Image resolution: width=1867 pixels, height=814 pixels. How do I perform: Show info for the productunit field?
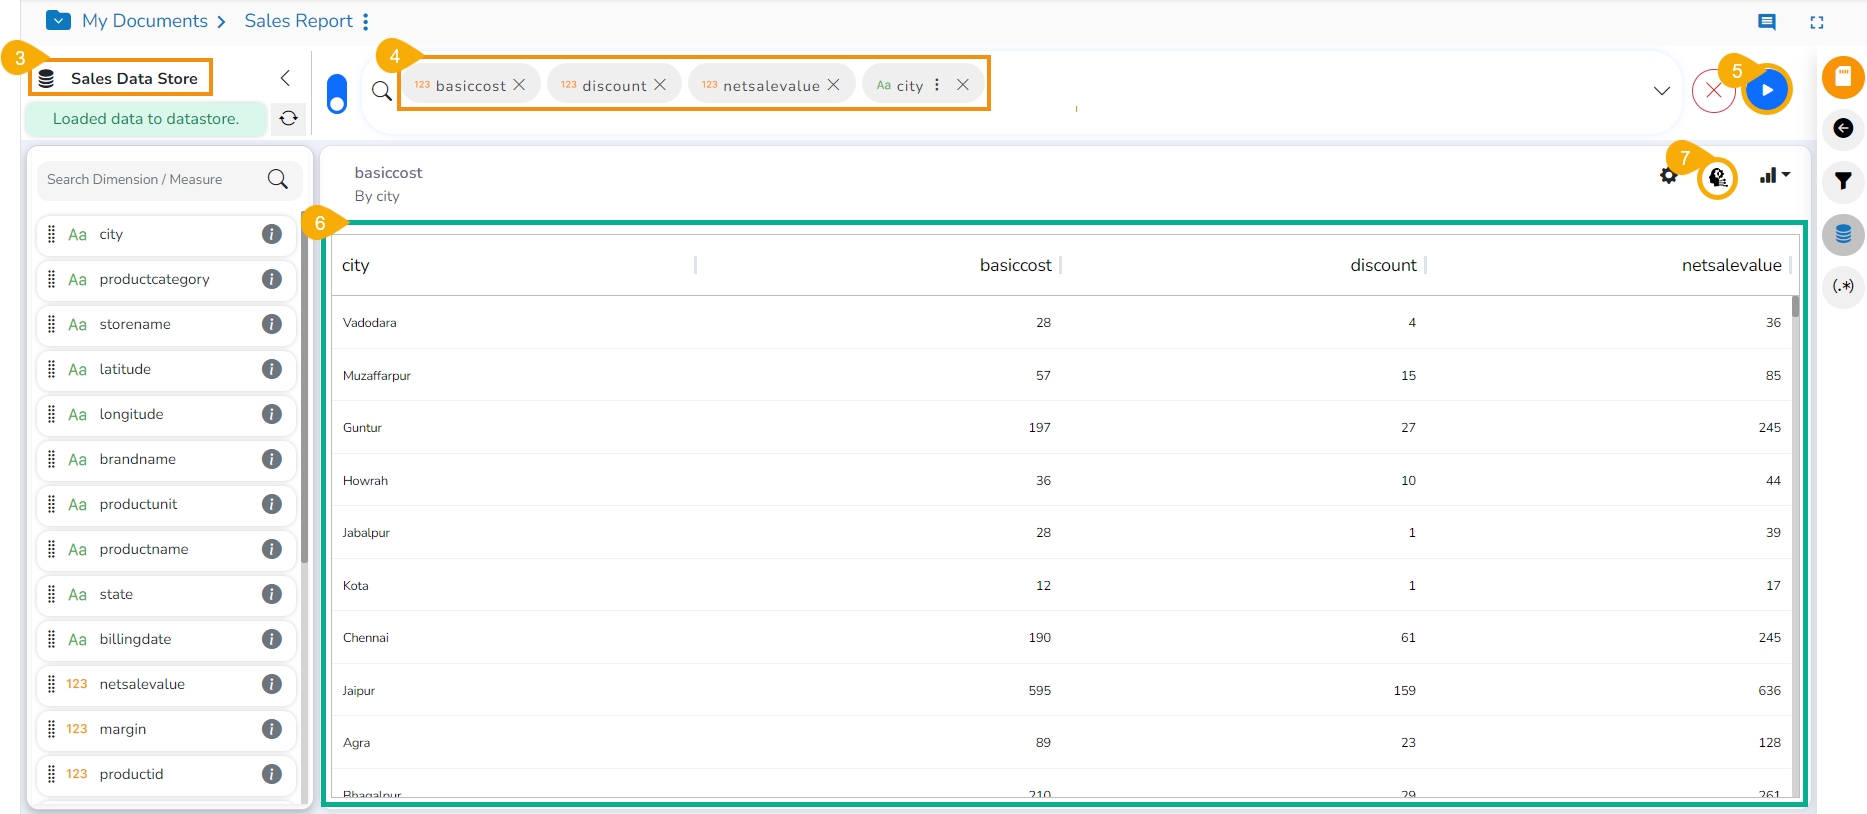point(272,504)
